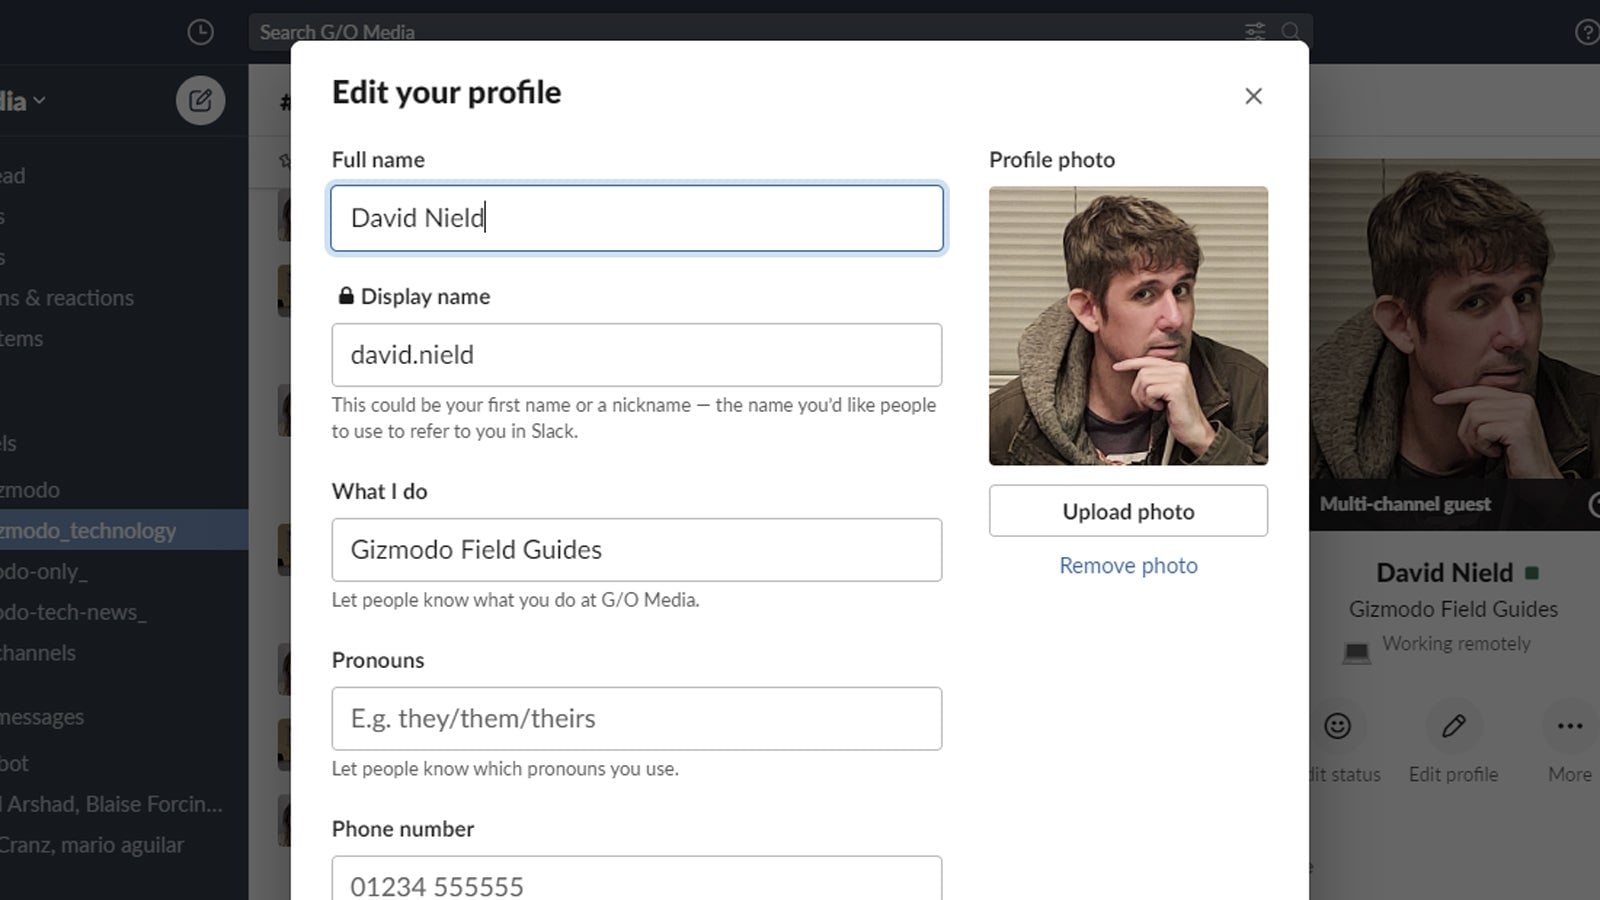Viewport: 1600px width, 900px height.
Task: Open the More options ellipsis icon
Action: 1569,725
